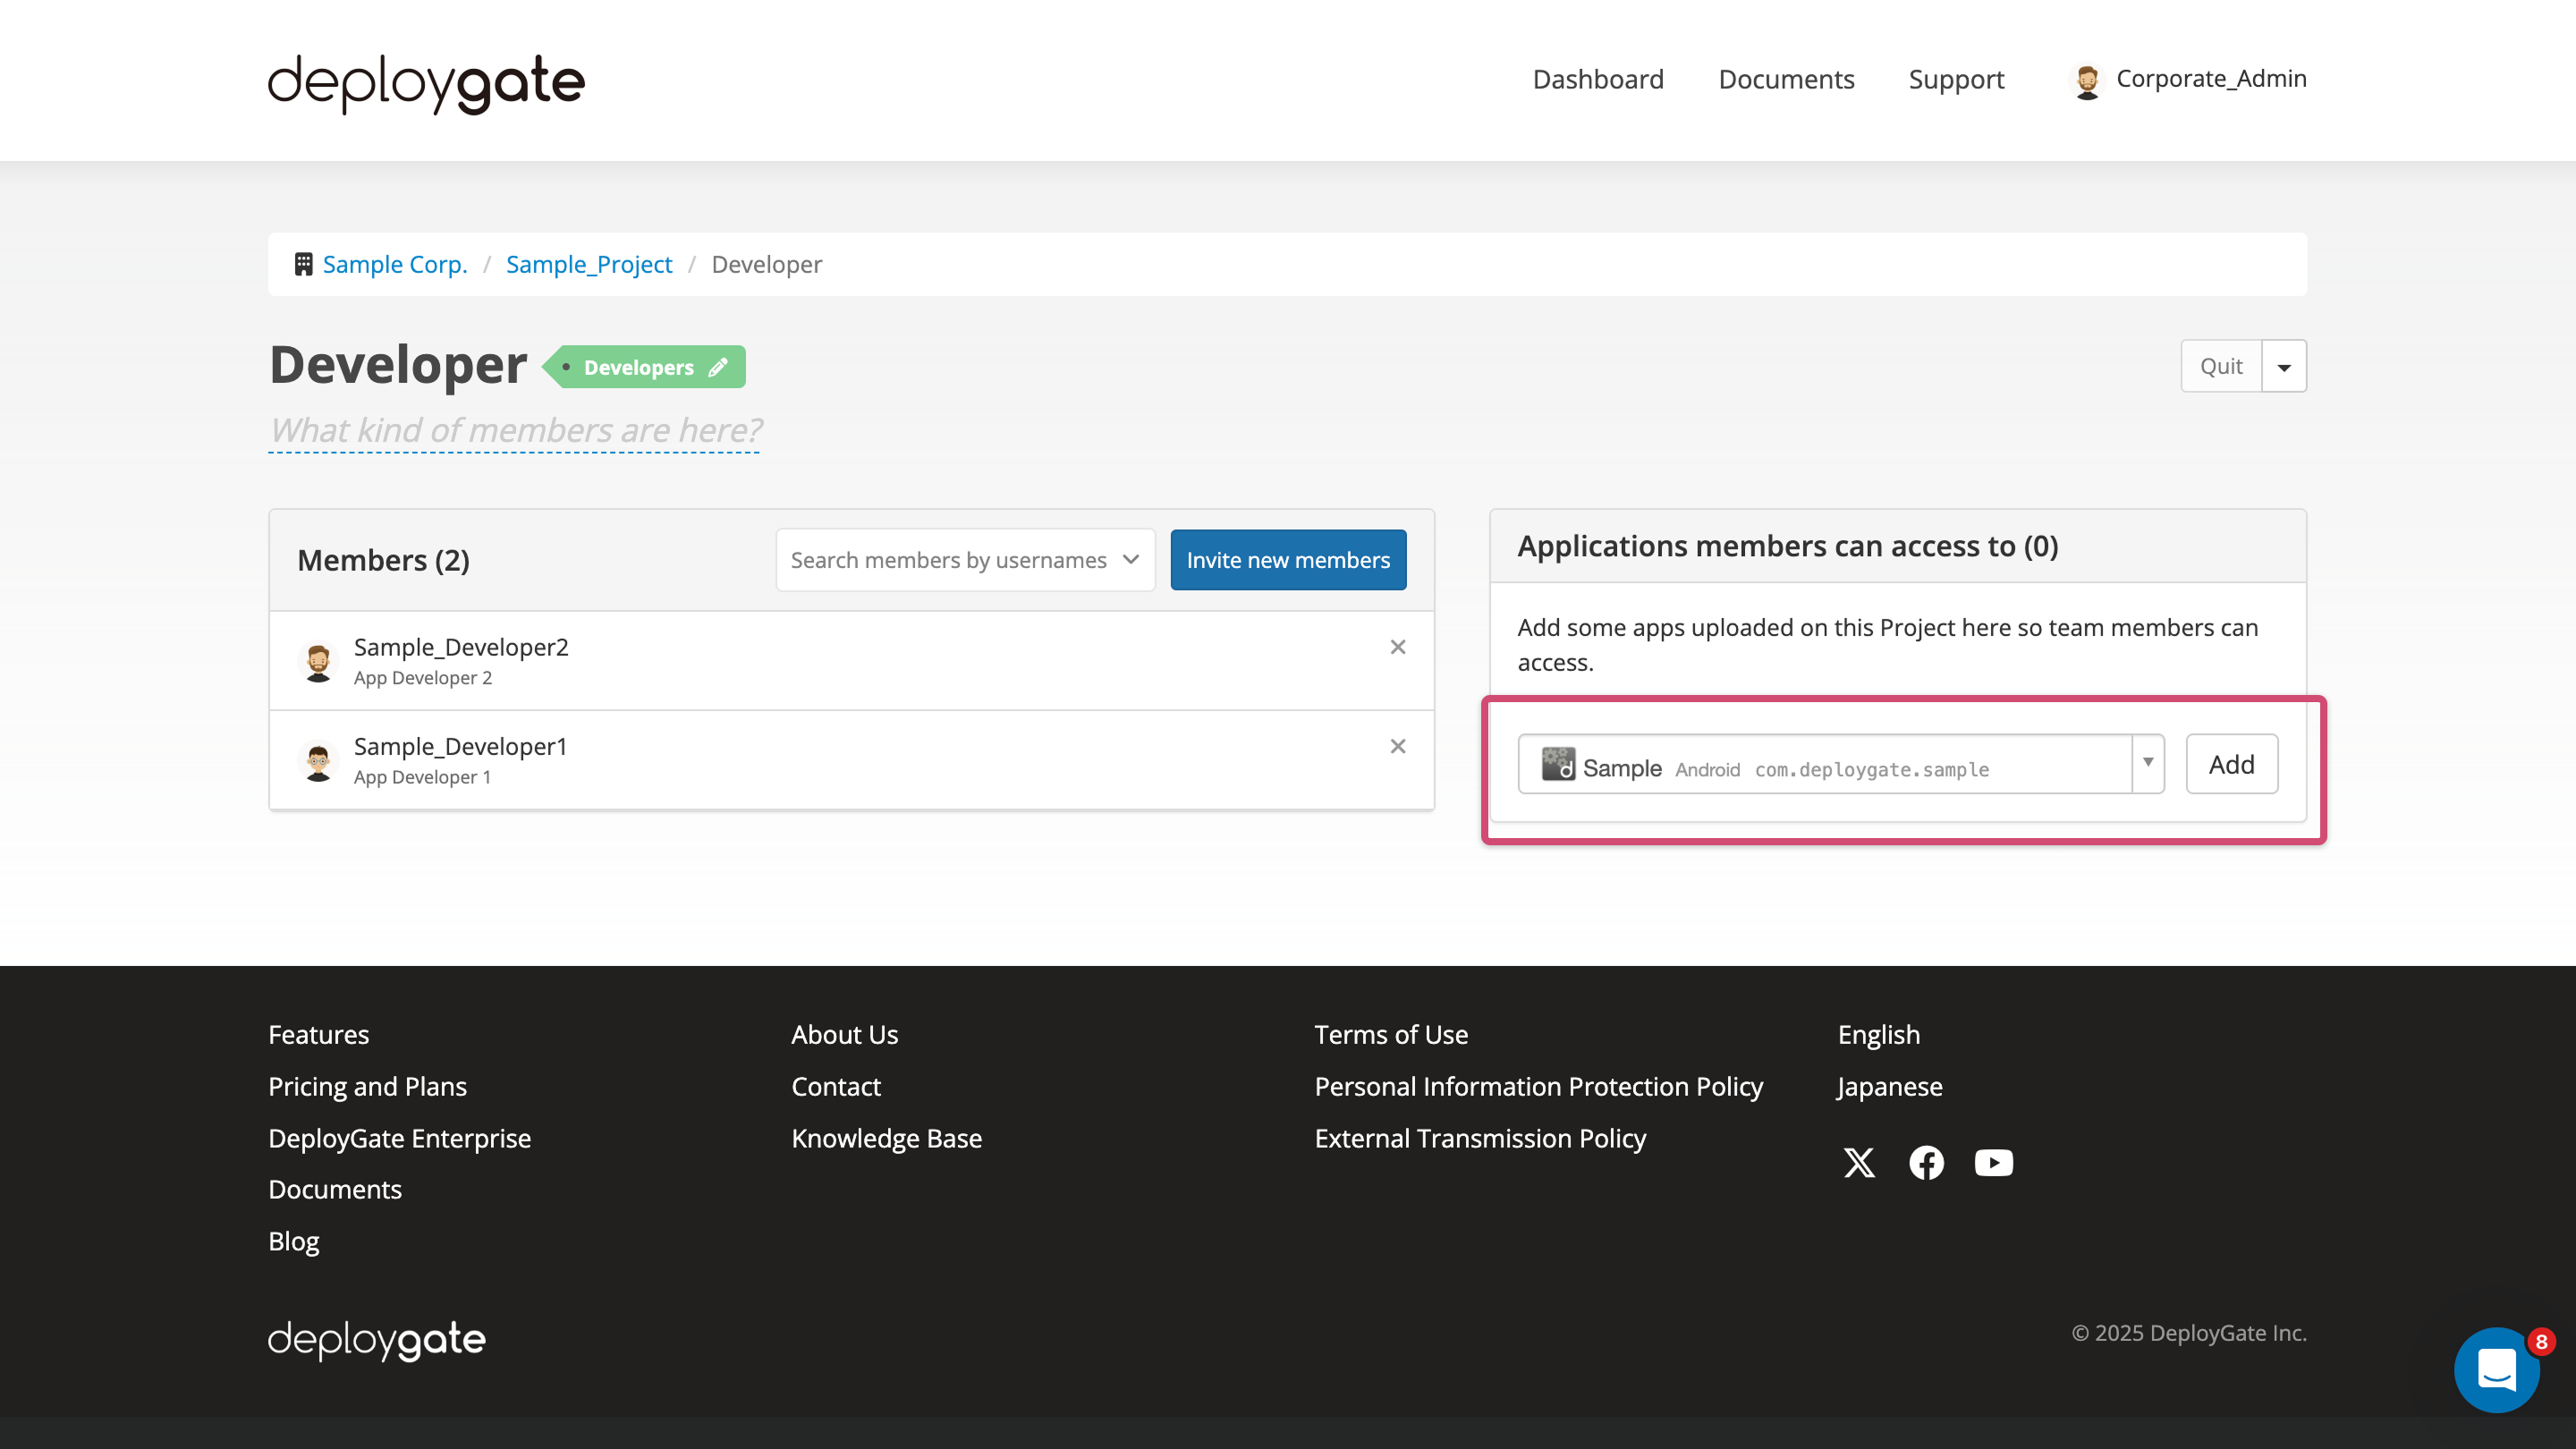
Task: Click the Invite new members button
Action: coord(1288,560)
